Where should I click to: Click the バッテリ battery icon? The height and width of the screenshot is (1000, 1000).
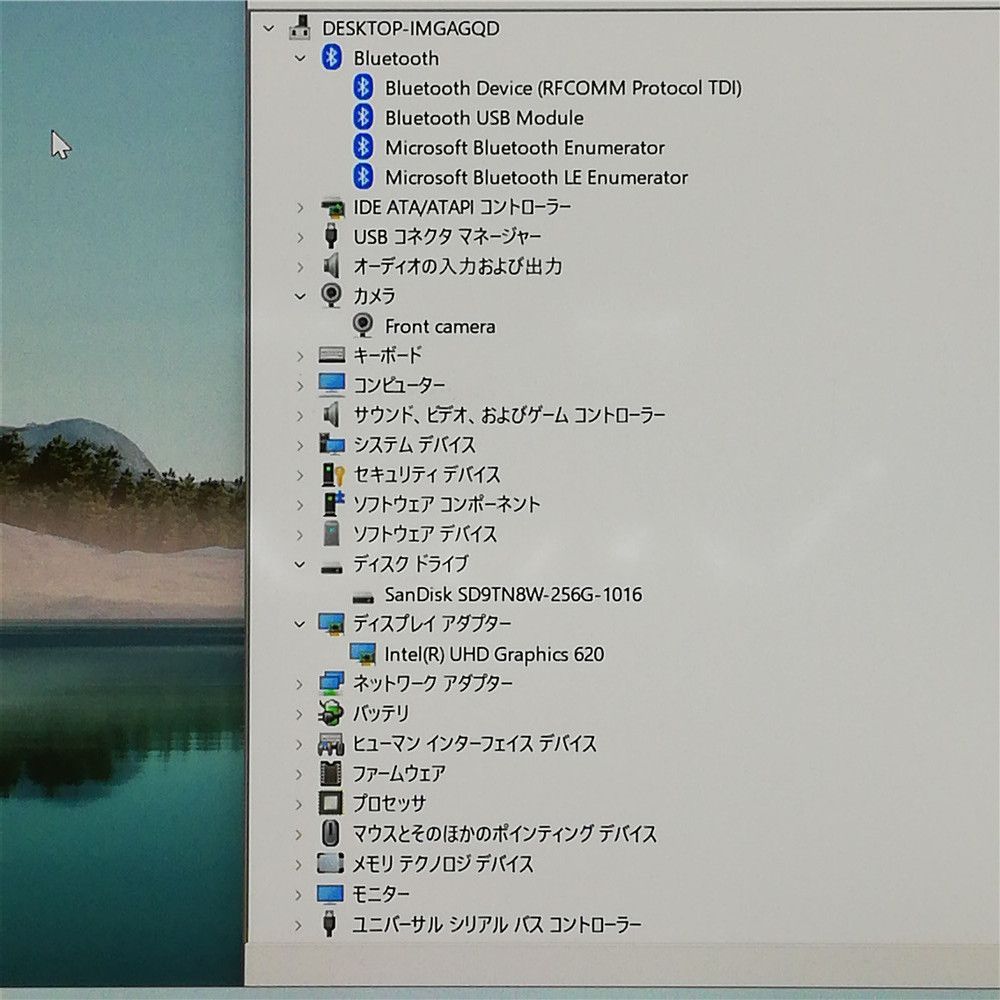tap(331, 713)
